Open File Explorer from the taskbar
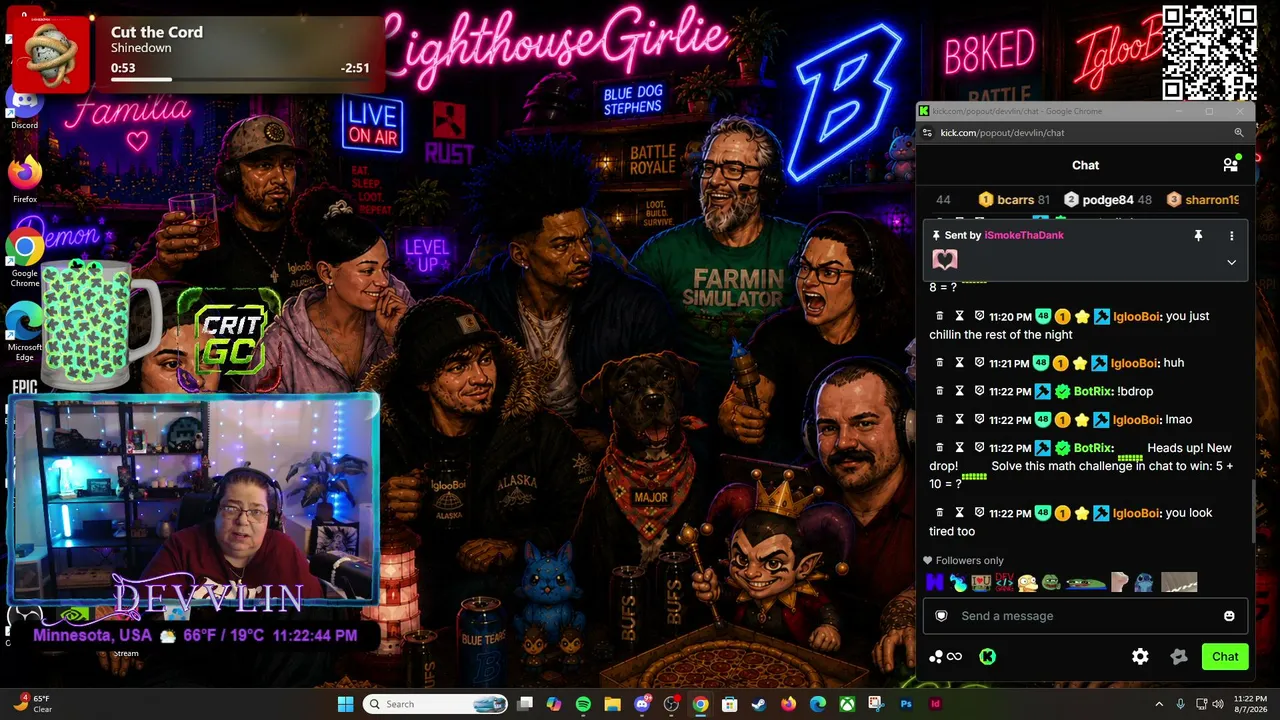The image size is (1280, 720). tap(613, 704)
